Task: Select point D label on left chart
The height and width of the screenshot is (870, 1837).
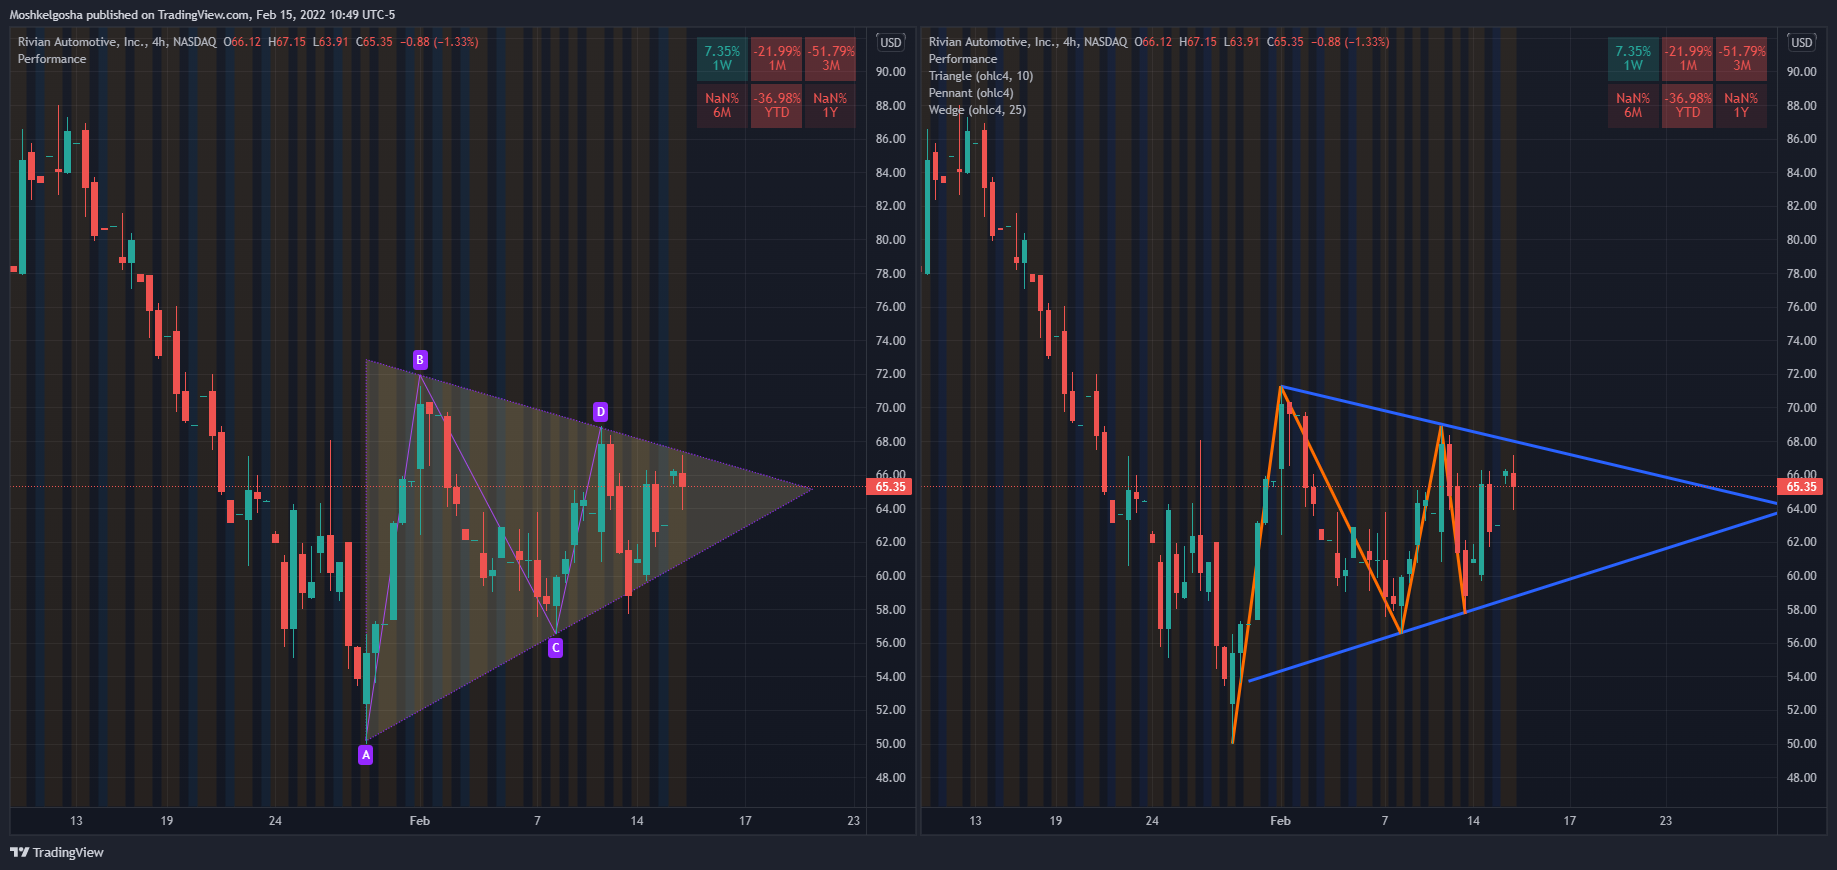Action: click(x=600, y=412)
